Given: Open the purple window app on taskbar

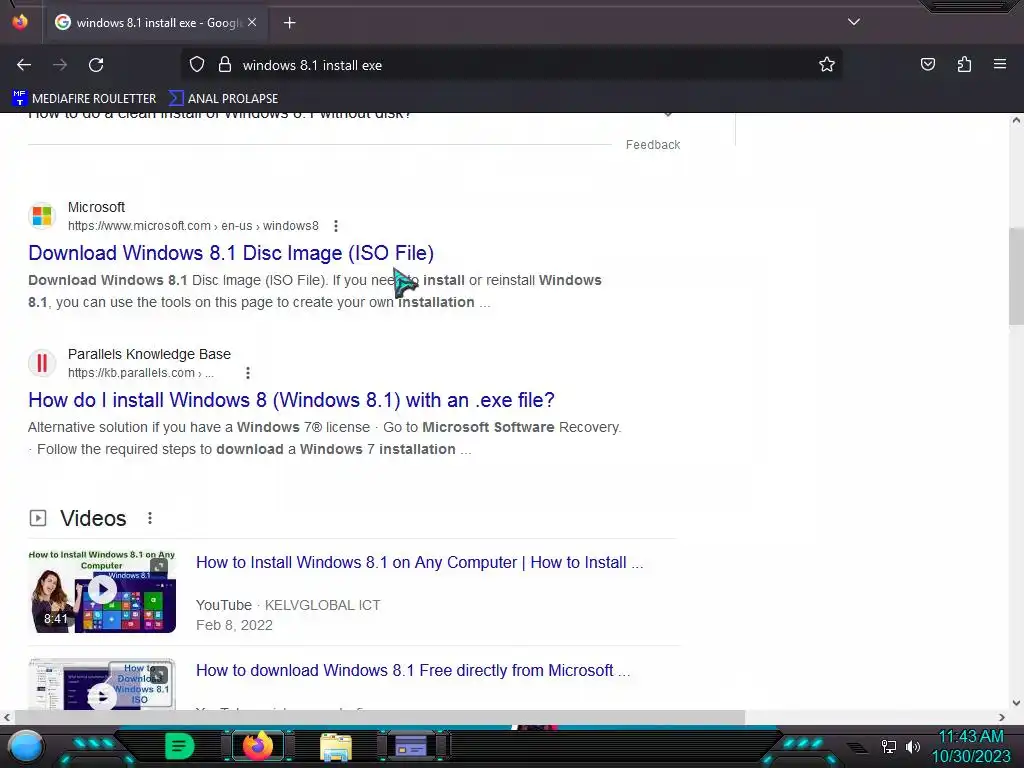Looking at the screenshot, I should click(411, 746).
